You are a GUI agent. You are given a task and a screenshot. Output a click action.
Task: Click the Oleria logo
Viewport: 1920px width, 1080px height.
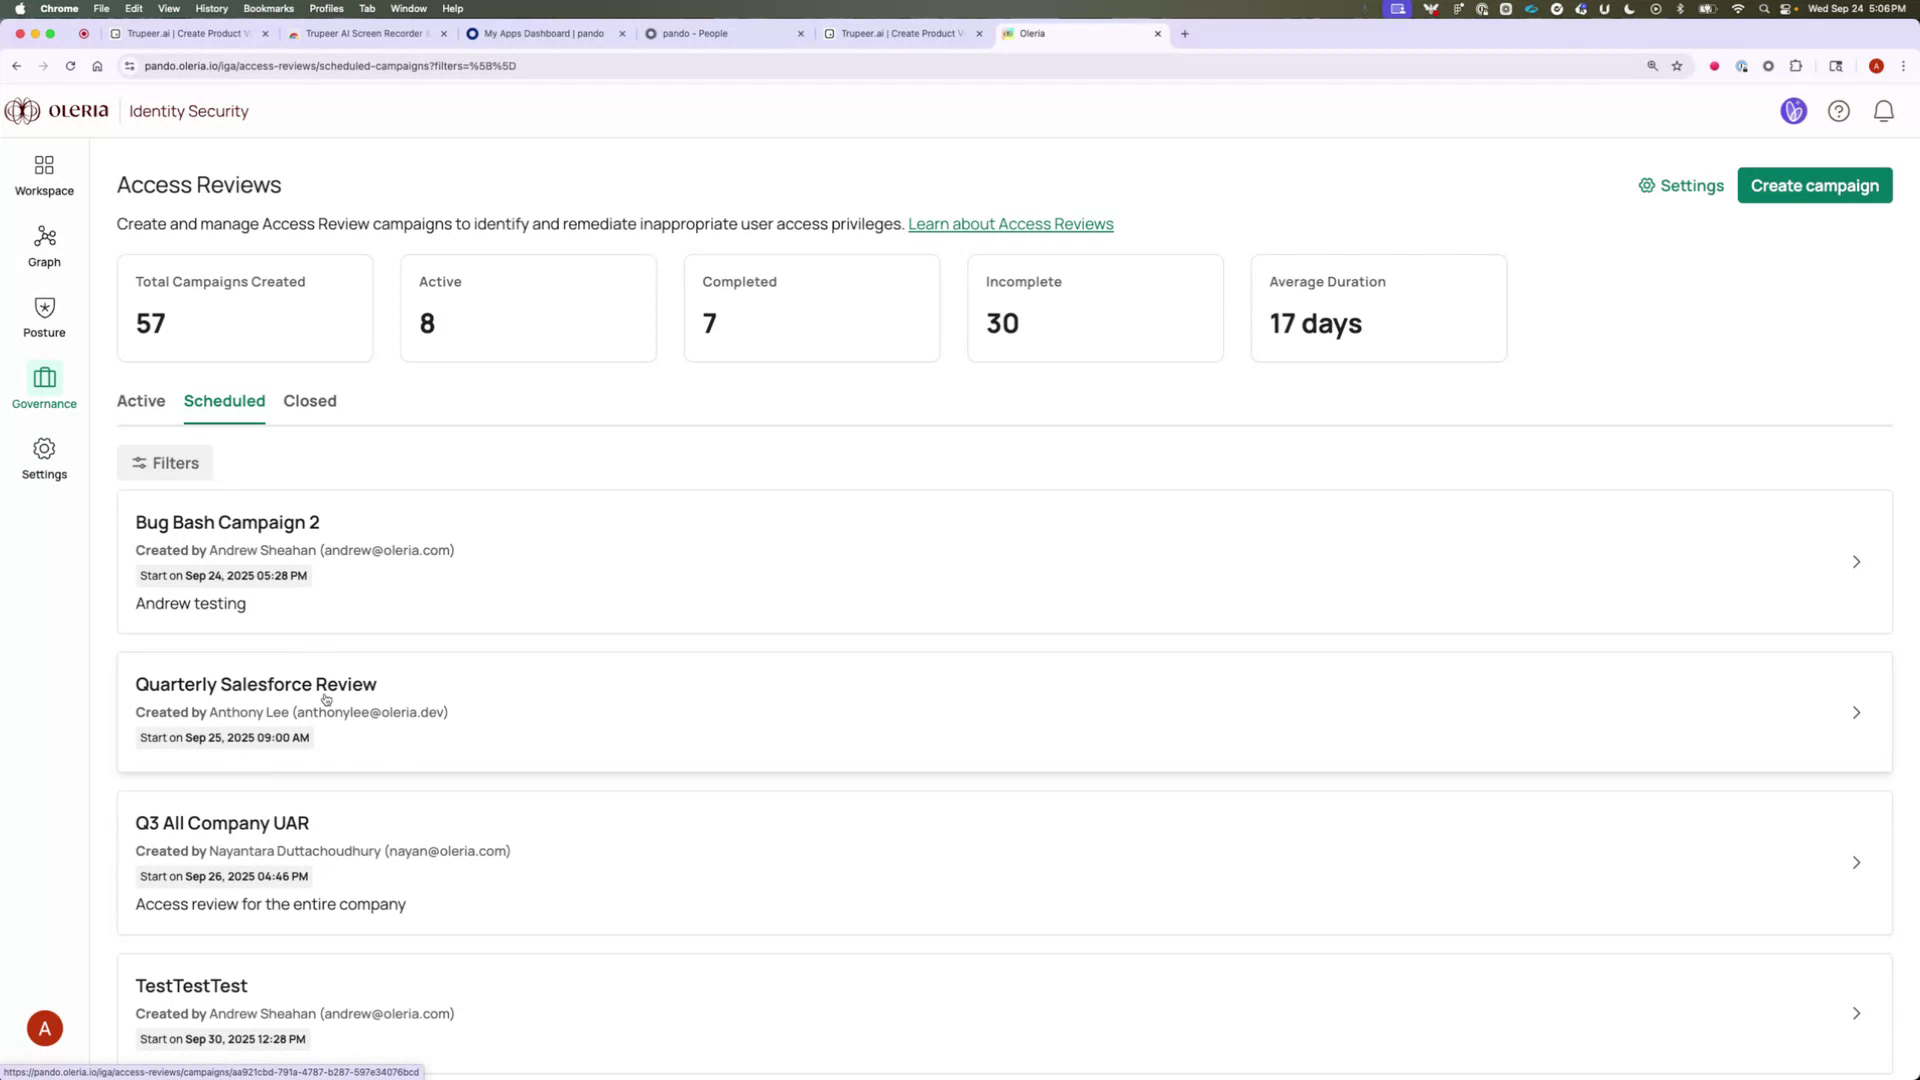click(57, 111)
